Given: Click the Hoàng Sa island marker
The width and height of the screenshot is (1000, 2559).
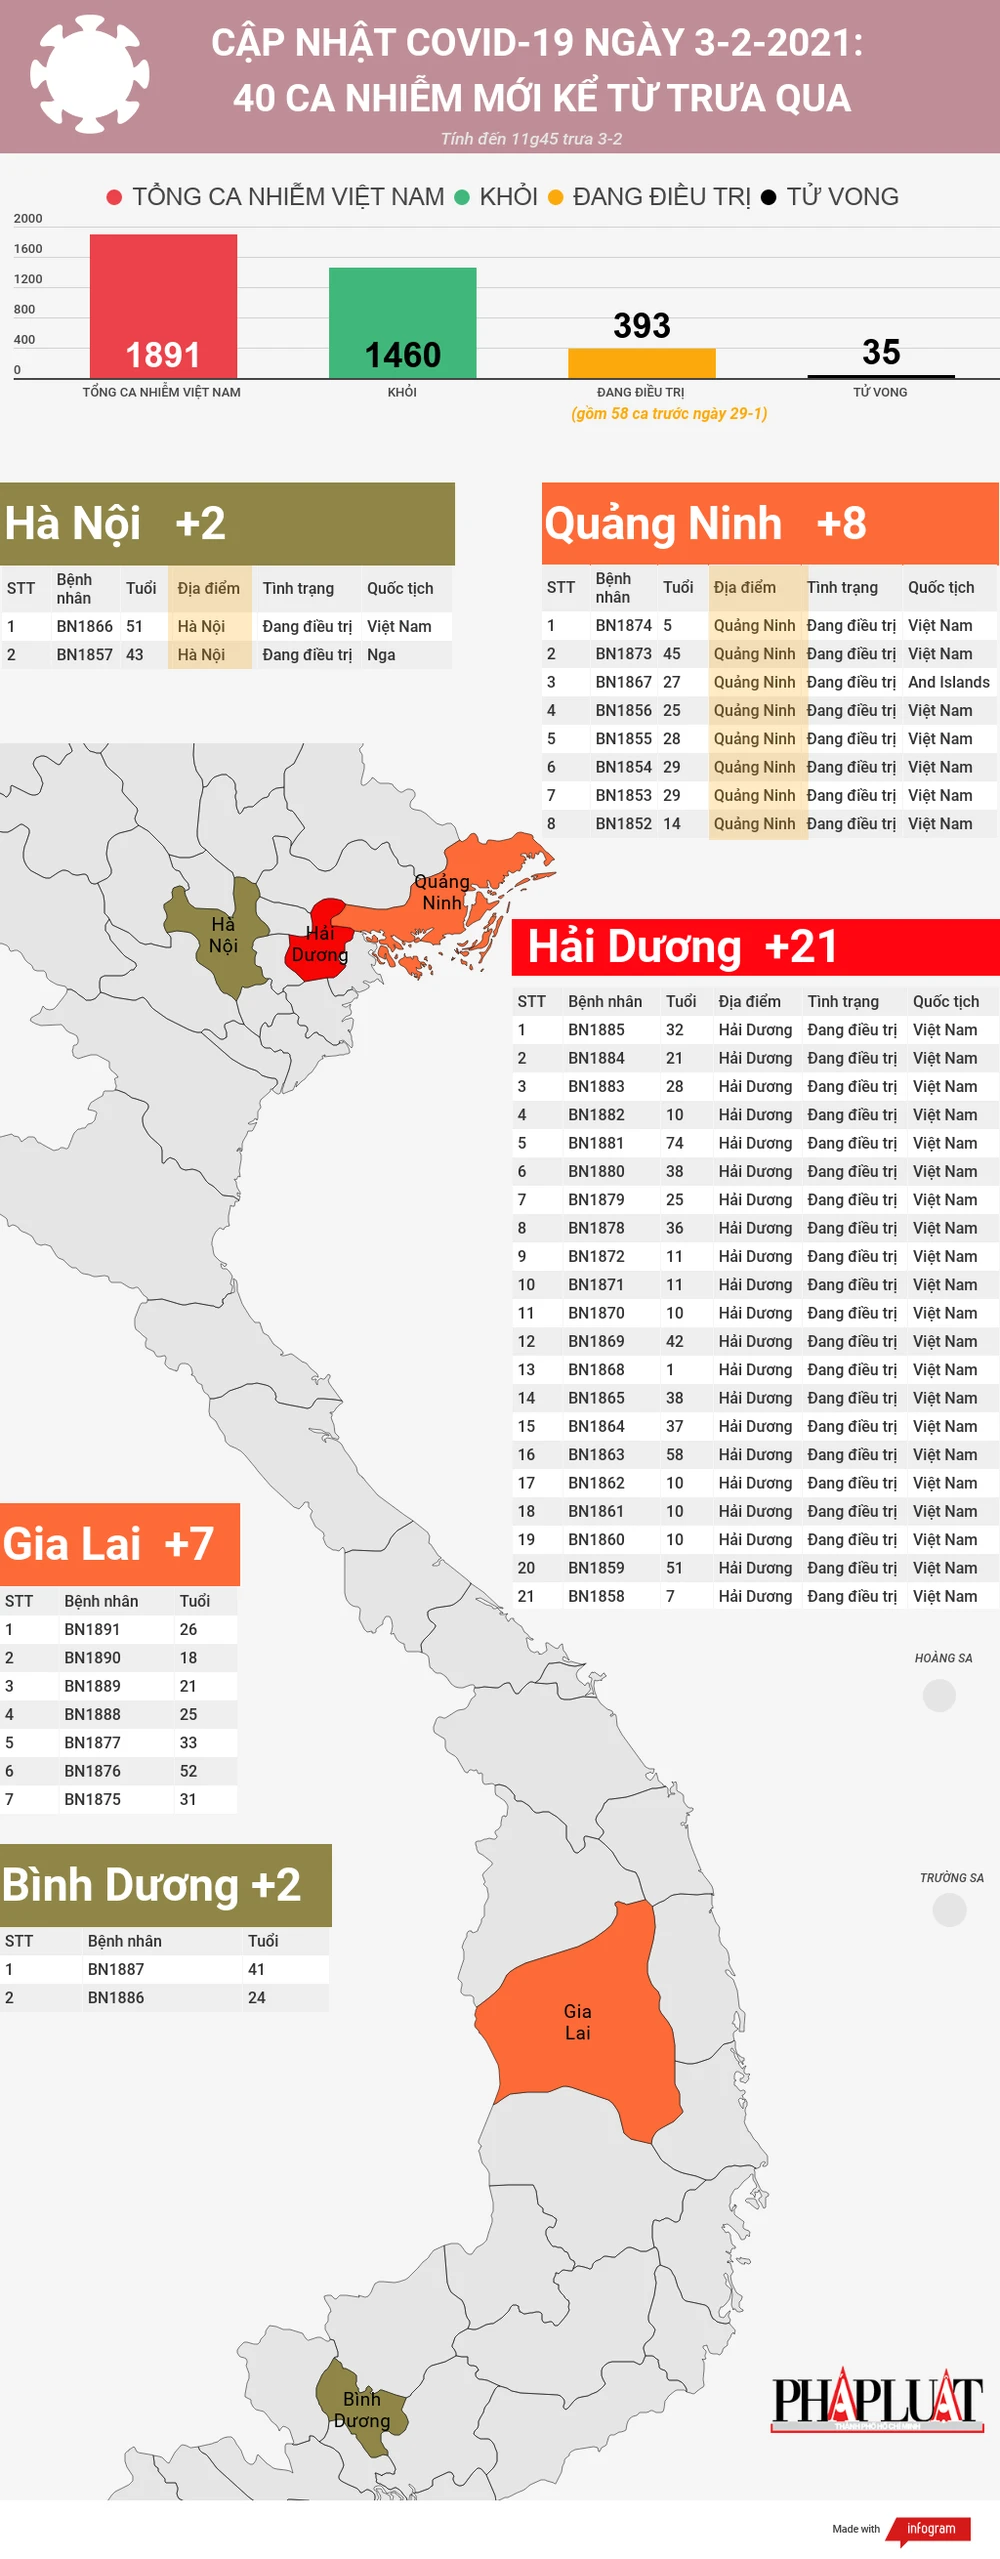Looking at the screenshot, I should point(938,1695).
